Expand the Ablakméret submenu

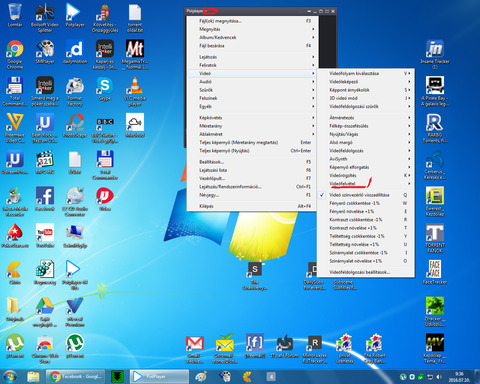tap(252, 134)
